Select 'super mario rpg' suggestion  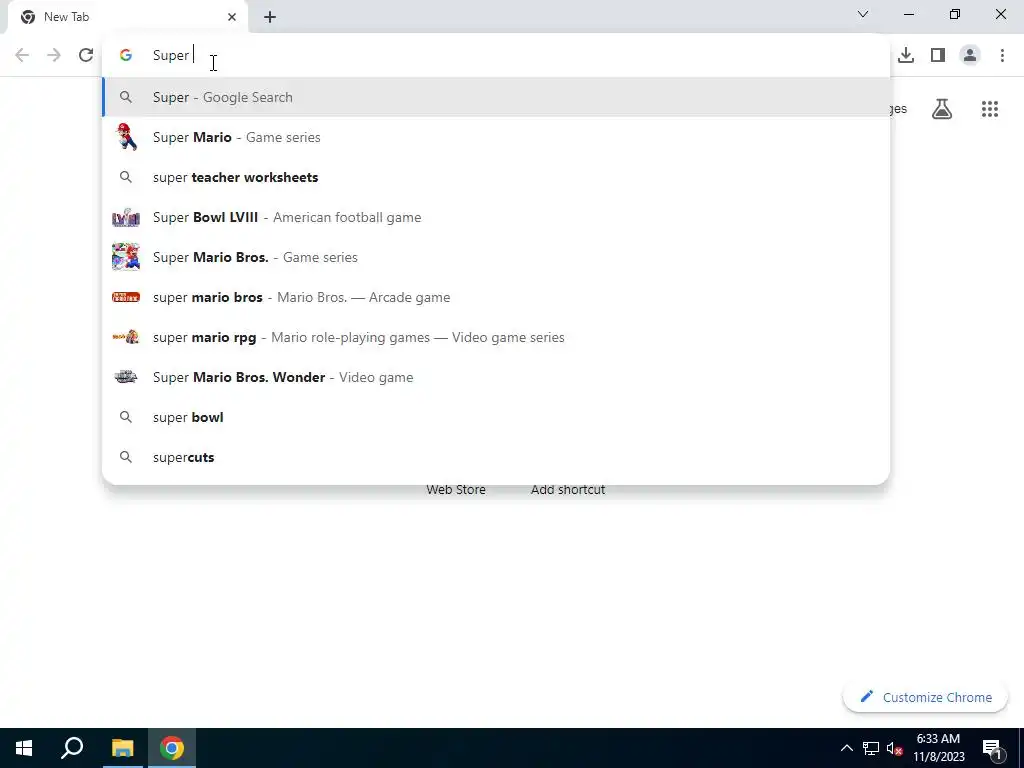pos(496,337)
